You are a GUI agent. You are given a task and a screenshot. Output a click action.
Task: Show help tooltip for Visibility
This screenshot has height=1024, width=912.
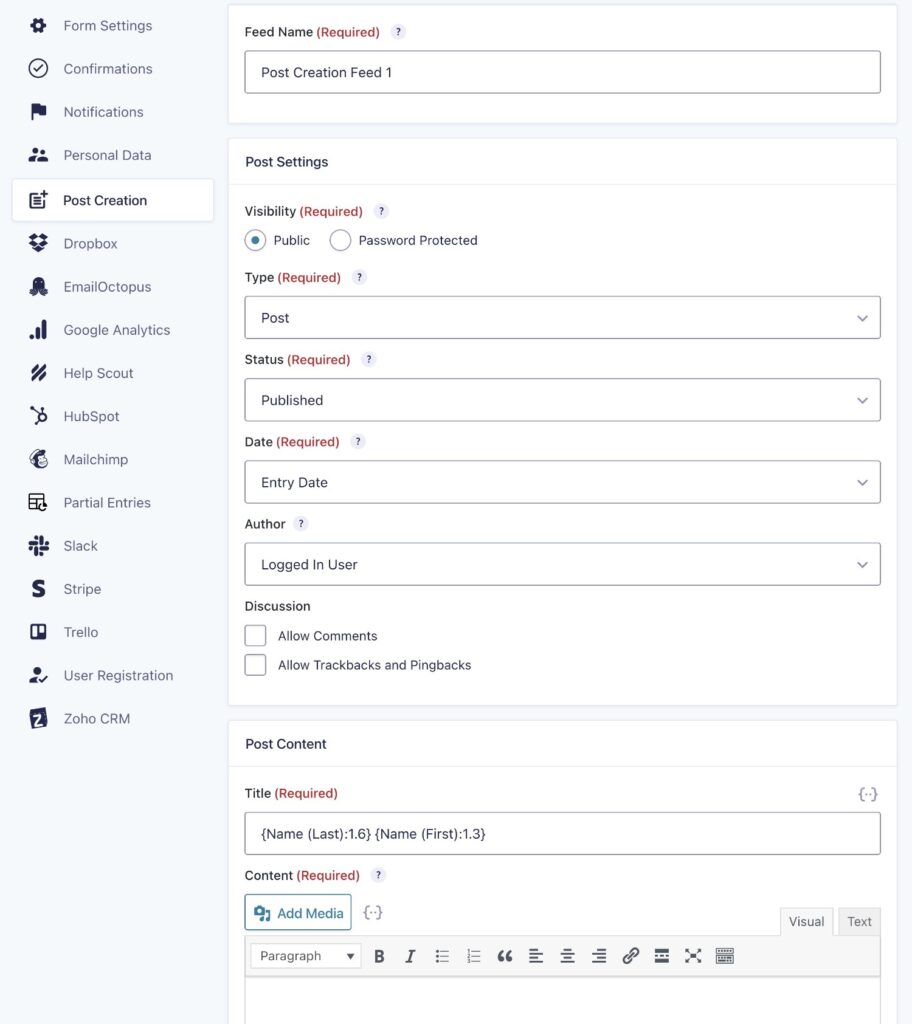381,211
